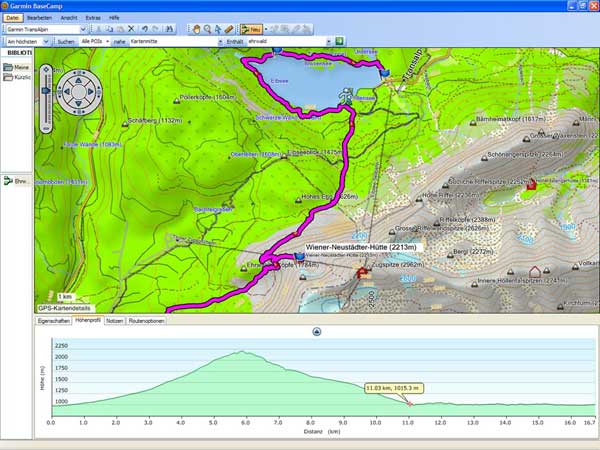Open the Hilfe menu
Viewport: 600px width, 450px height.
click(114, 18)
